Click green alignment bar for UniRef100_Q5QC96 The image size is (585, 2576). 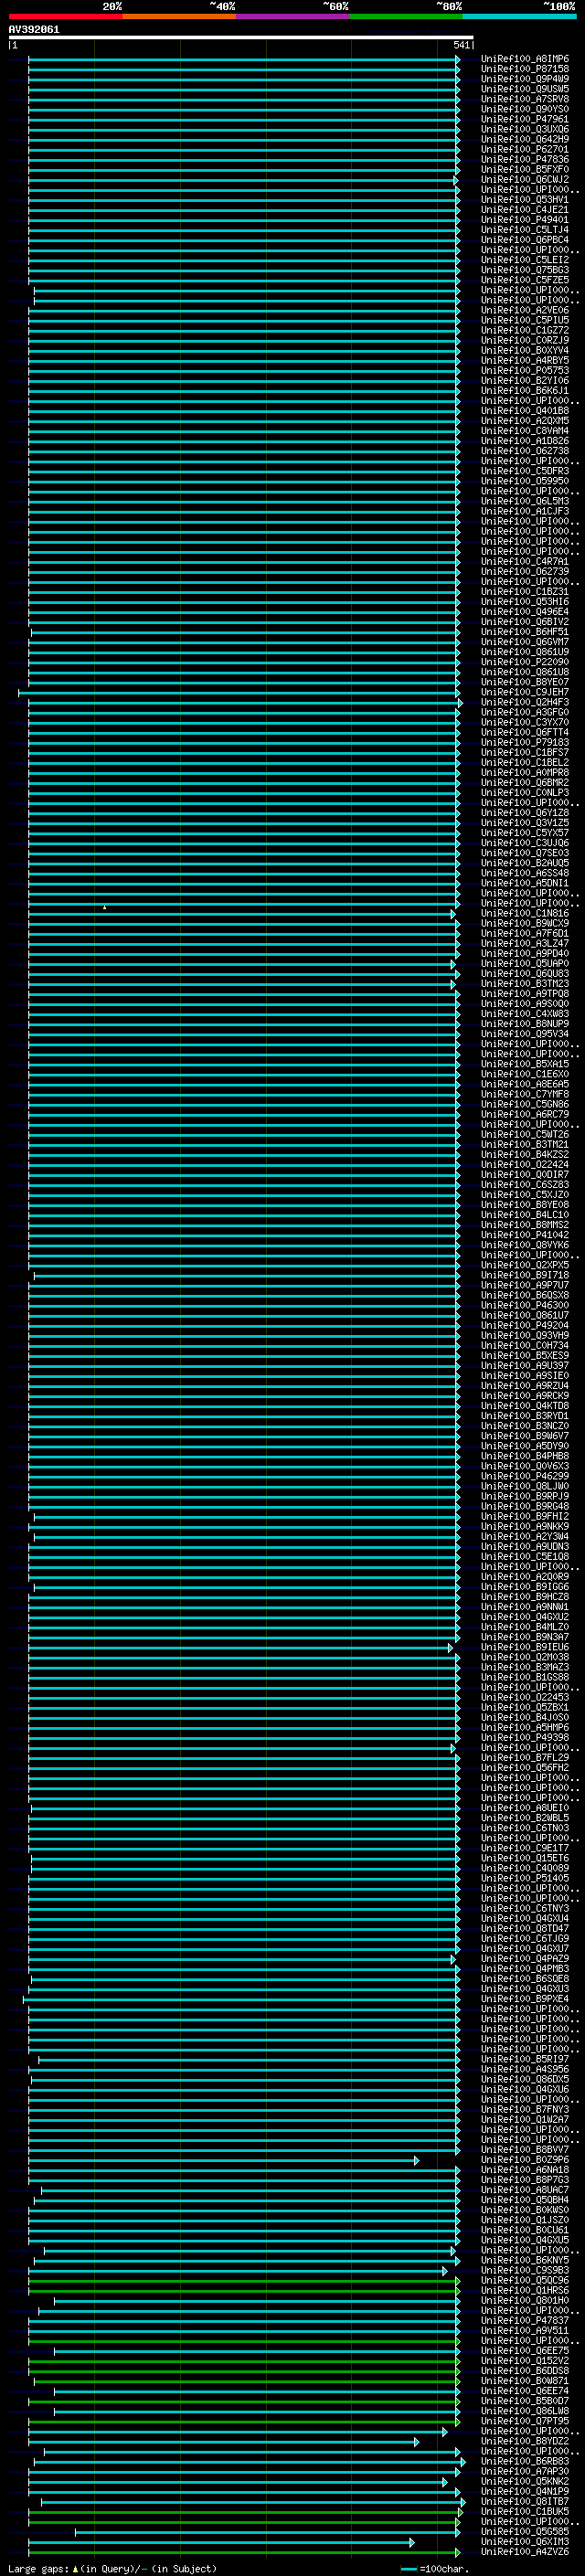[x=244, y=2281]
